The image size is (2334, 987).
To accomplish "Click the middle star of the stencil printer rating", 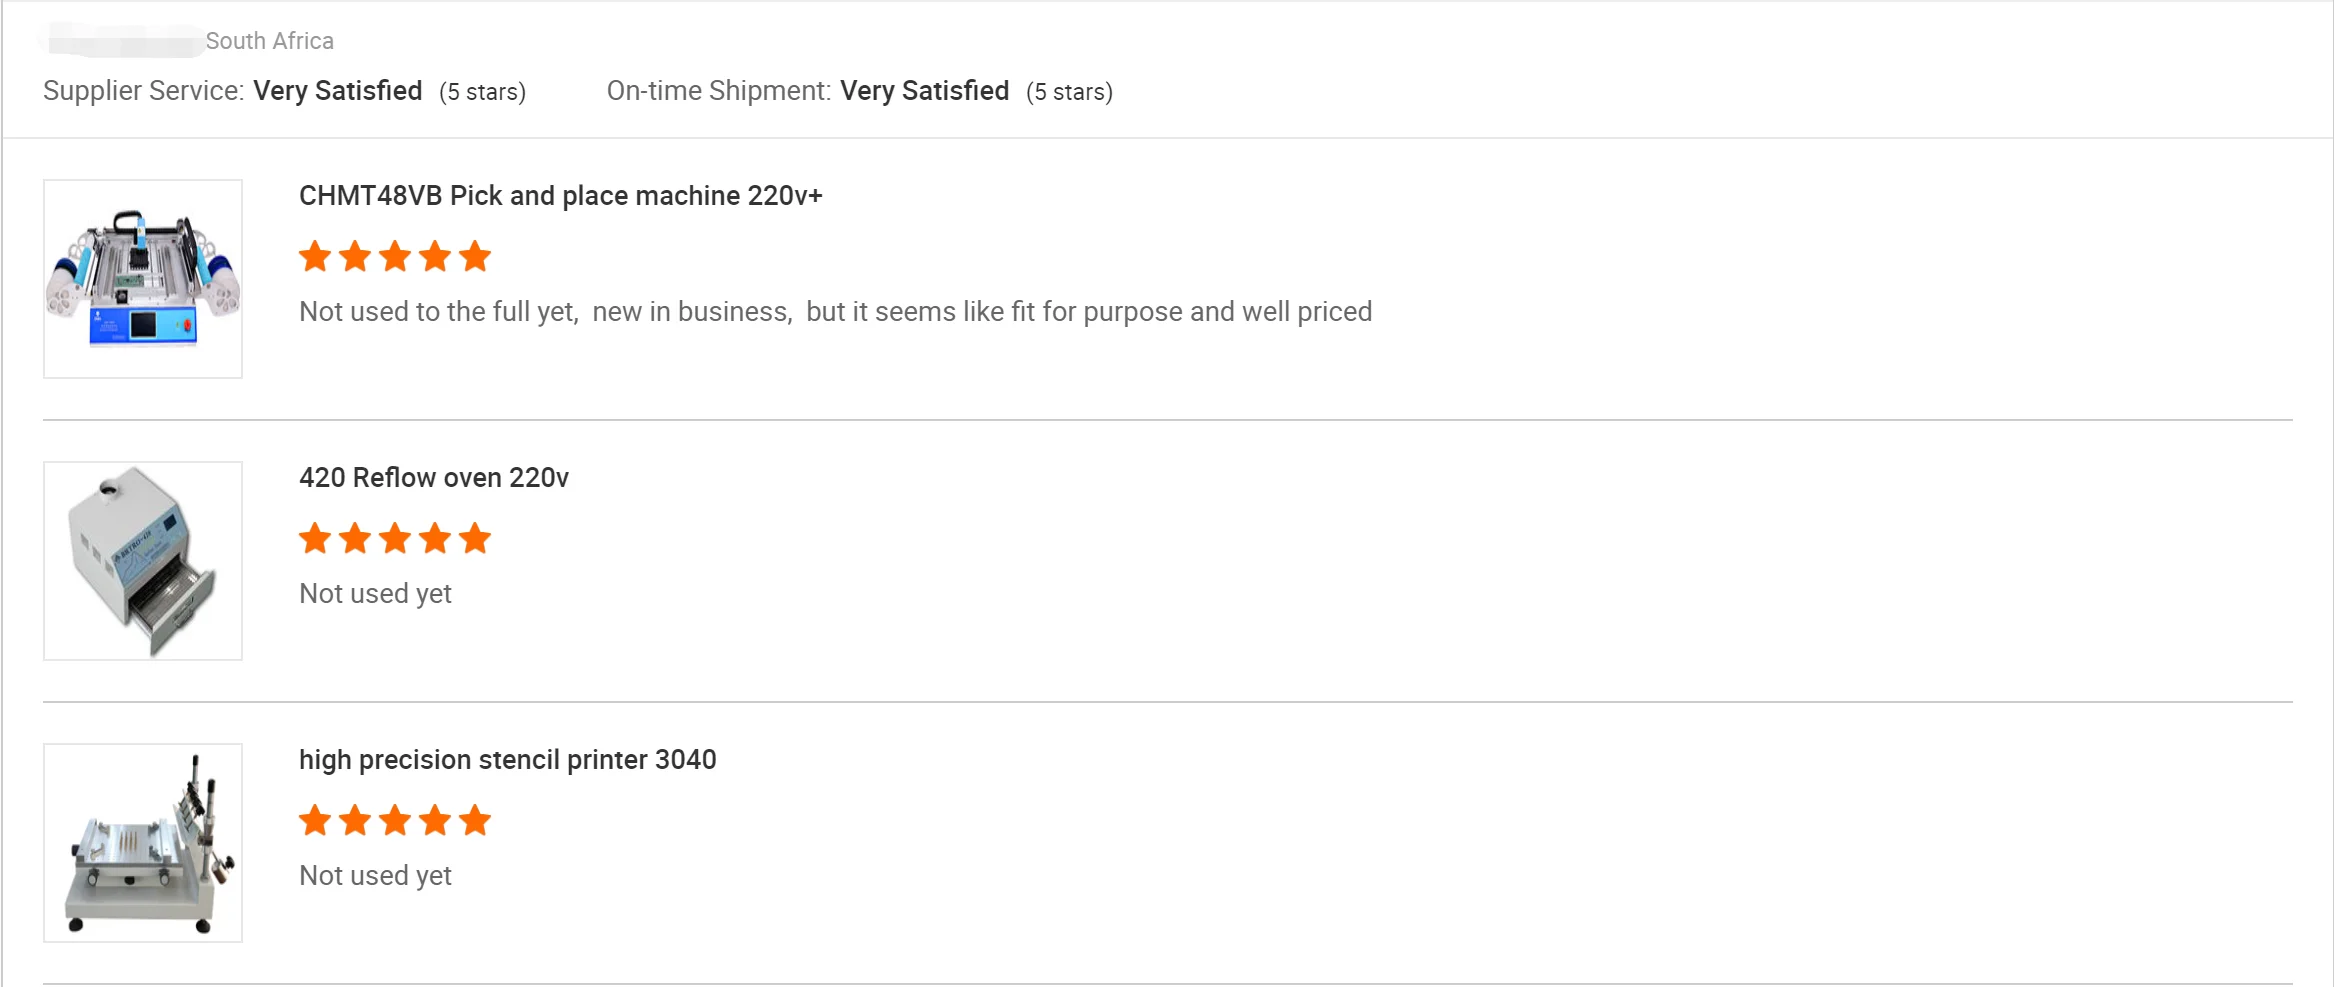I will tap(395, 821).
